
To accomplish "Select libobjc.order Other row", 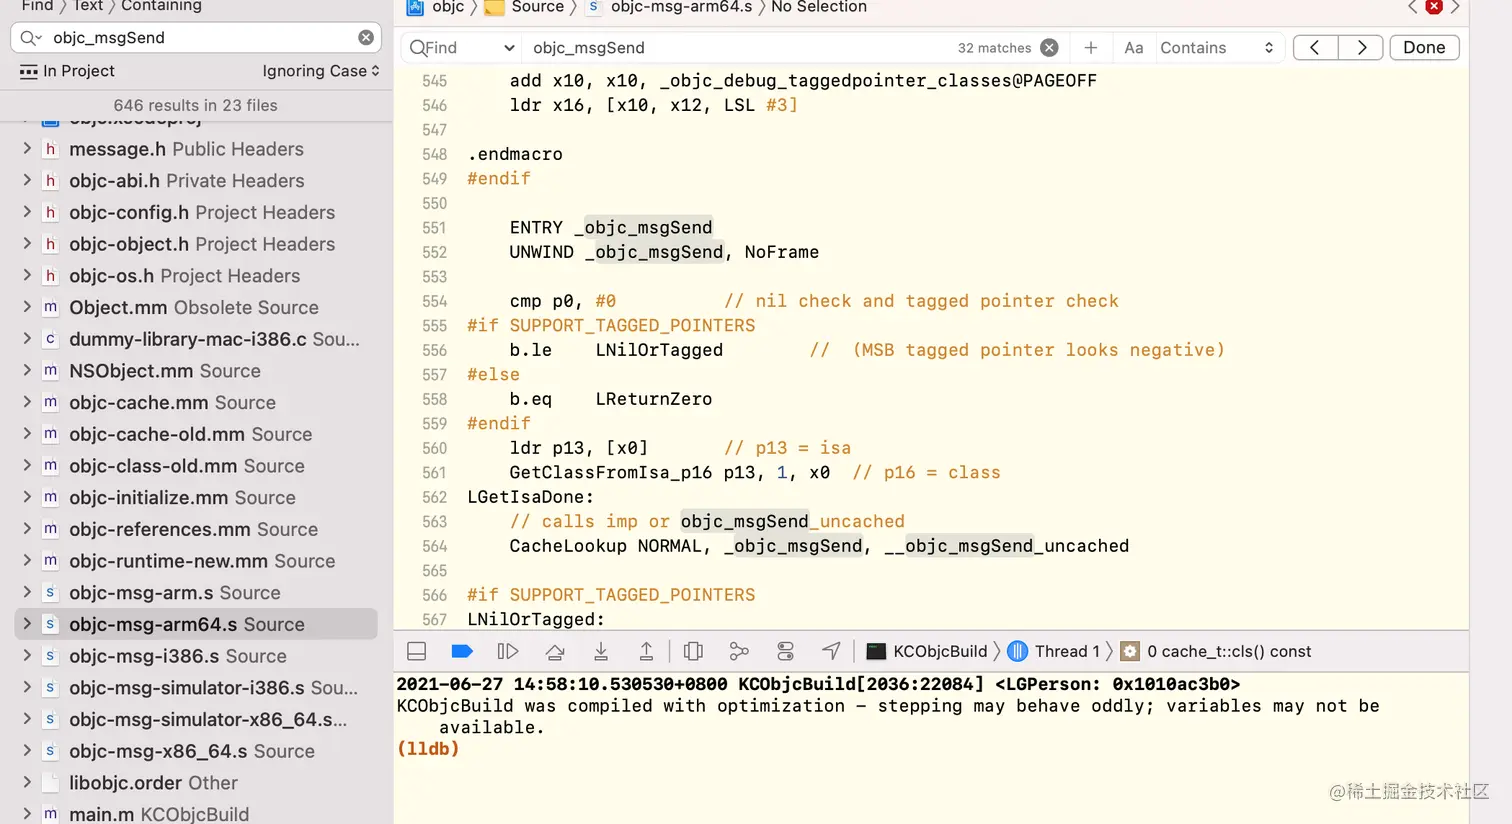I will point(196,783).
